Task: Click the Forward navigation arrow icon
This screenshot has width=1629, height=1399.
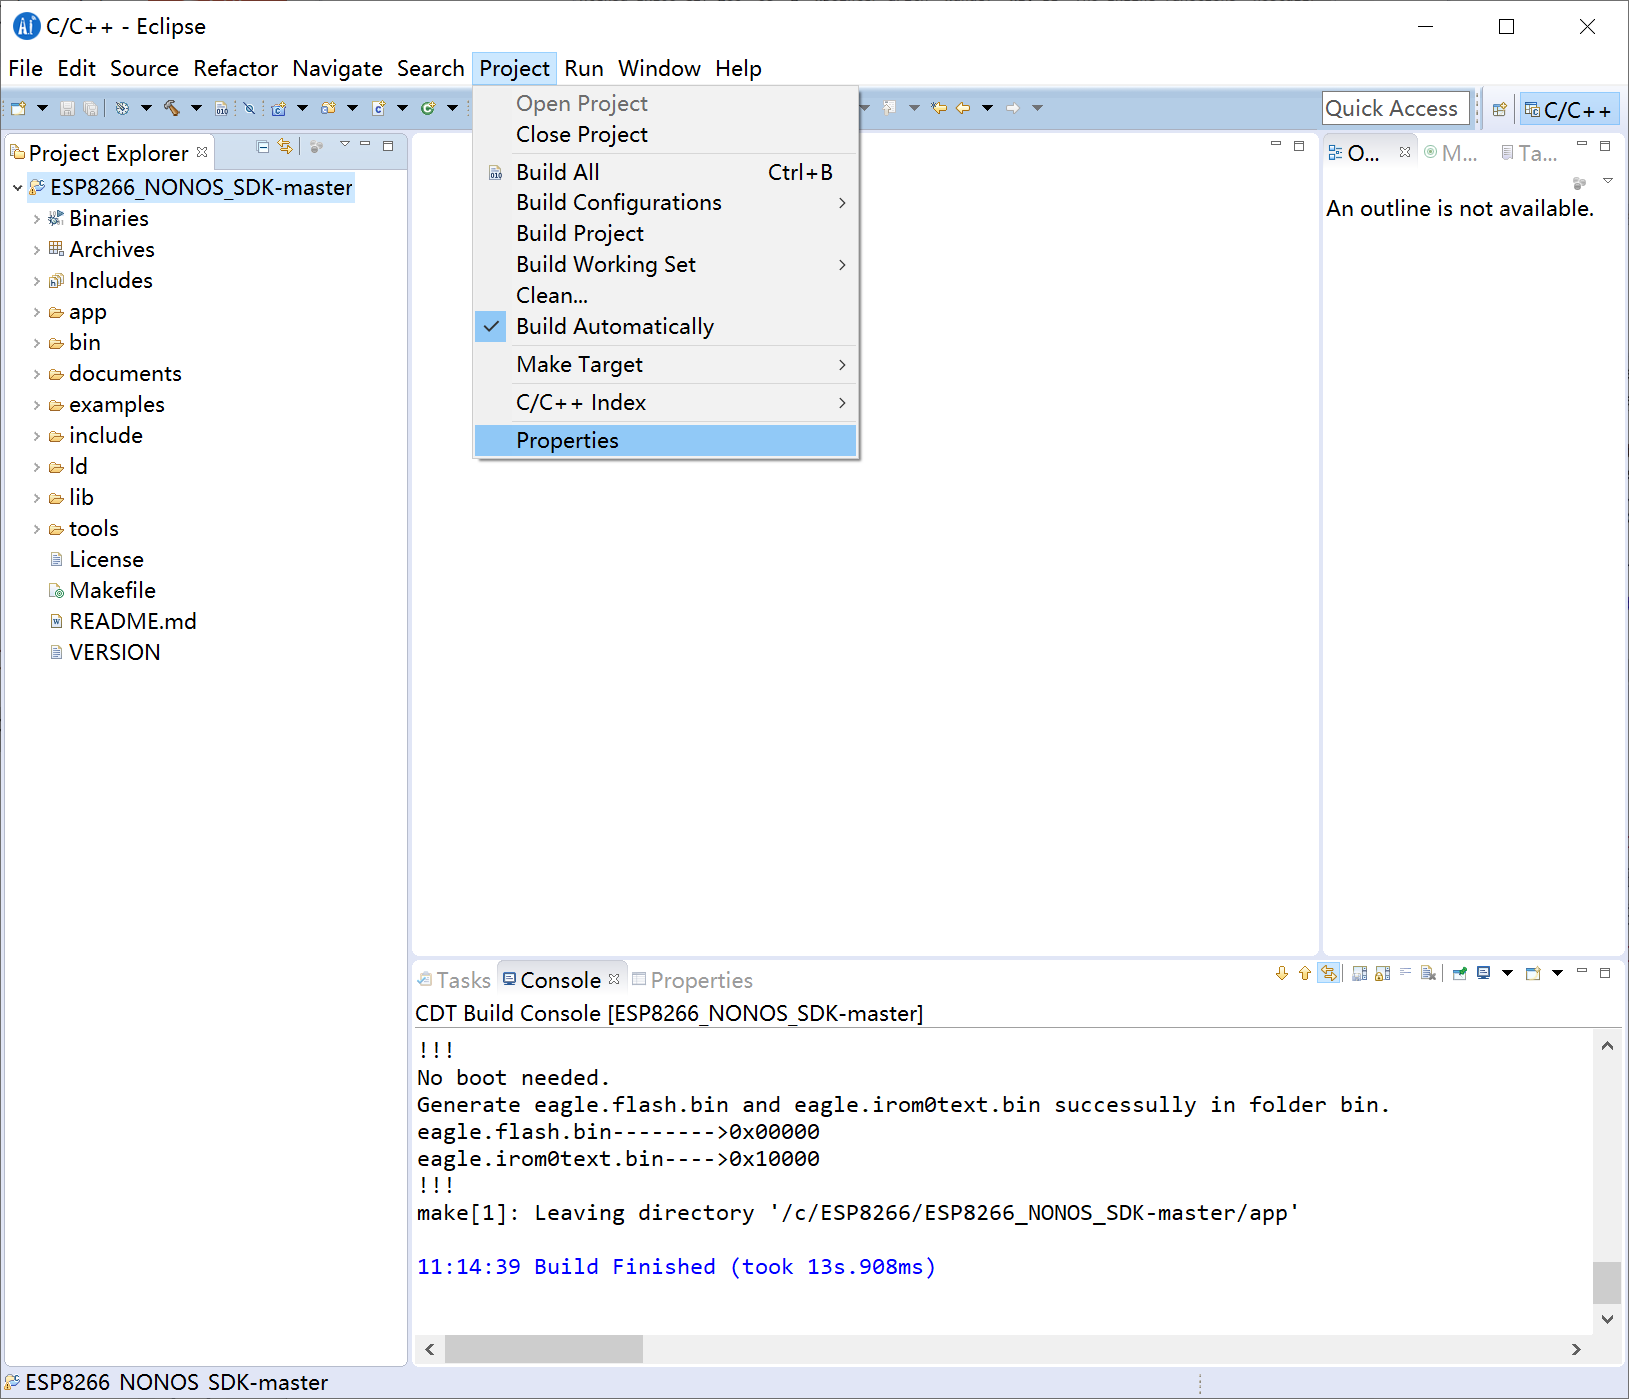Action: click(x=1013, y=108)
